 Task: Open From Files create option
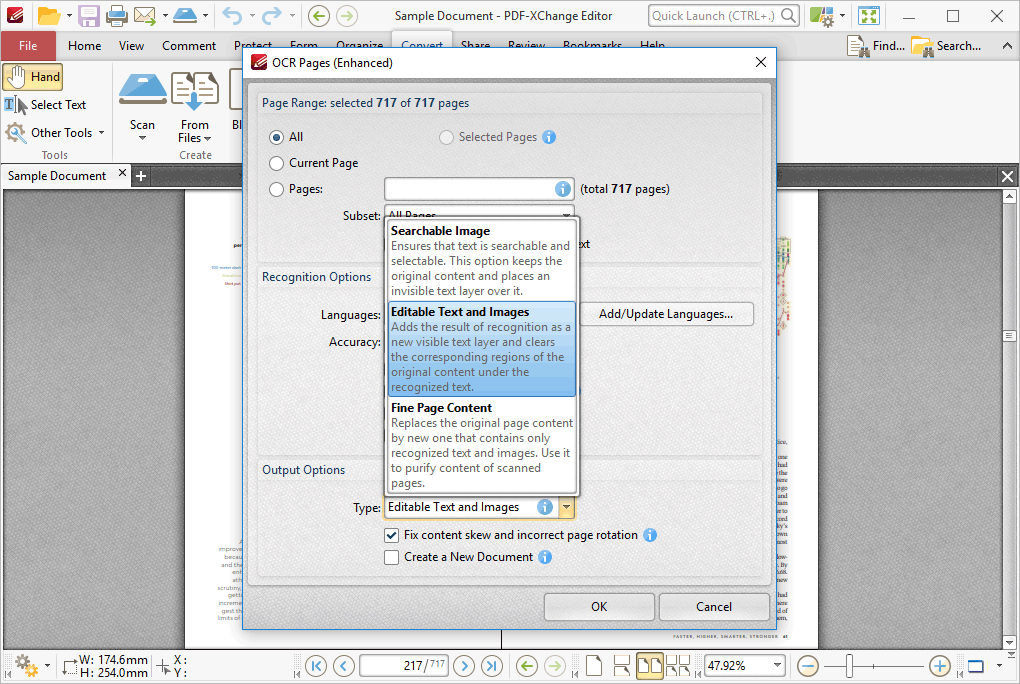(195, 107)
